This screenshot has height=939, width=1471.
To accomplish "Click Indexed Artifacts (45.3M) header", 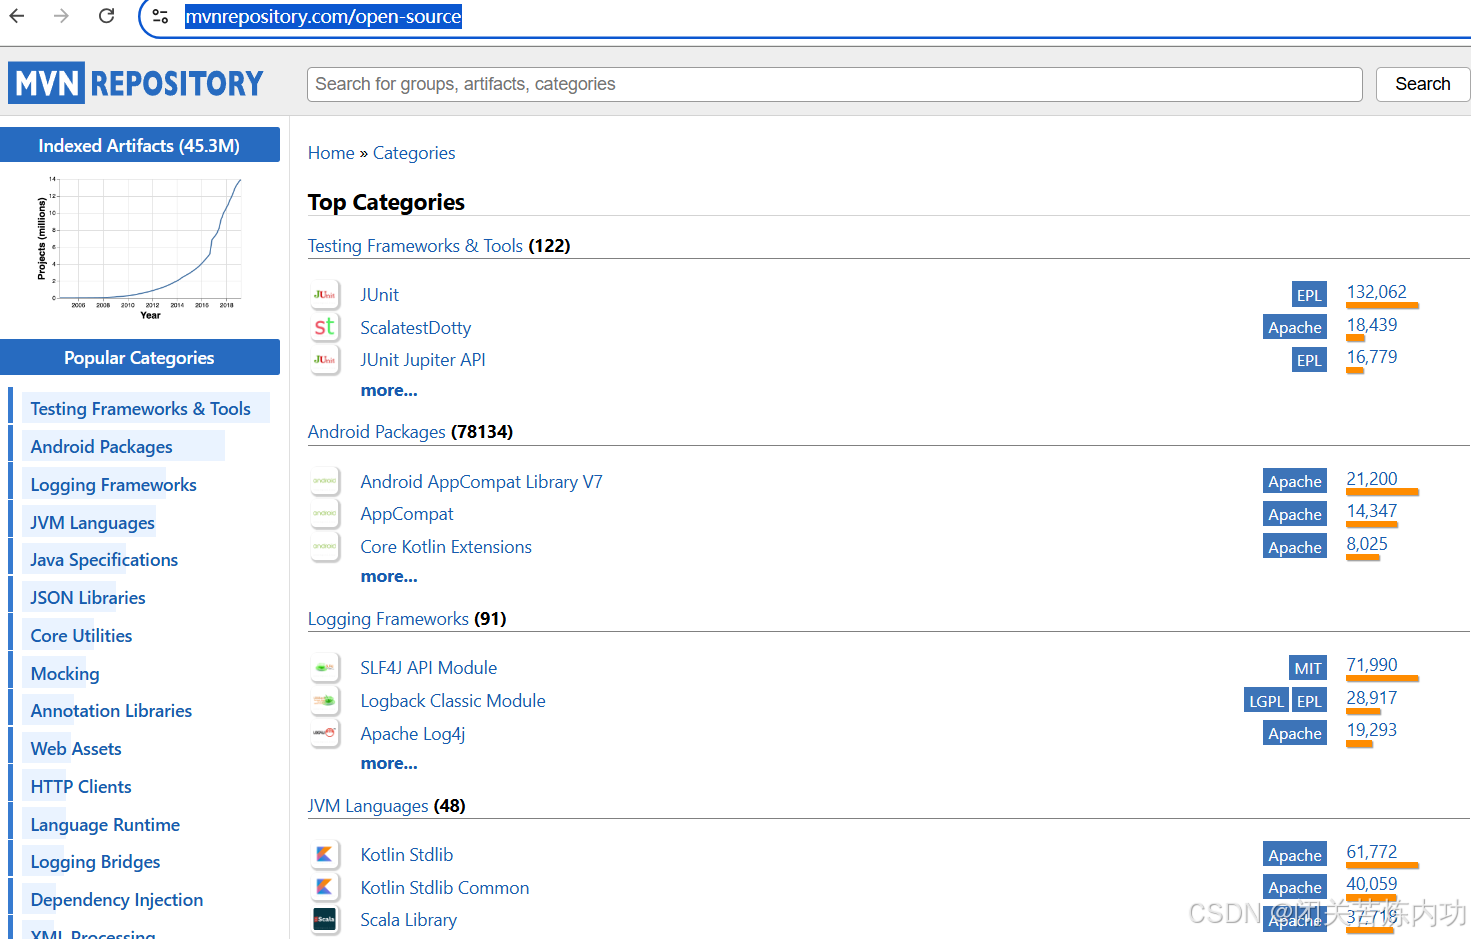I will [x=139, y=145].
